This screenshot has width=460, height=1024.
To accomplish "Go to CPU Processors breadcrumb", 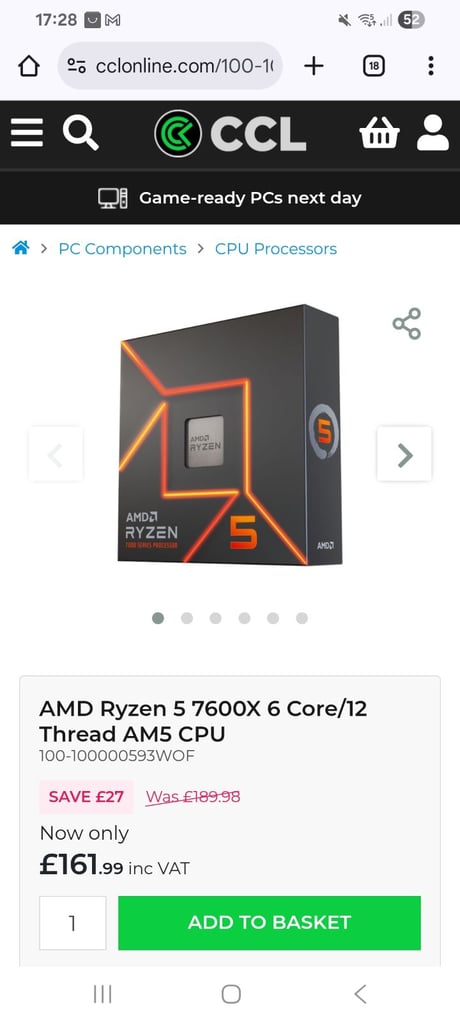I will click(276, 249).
